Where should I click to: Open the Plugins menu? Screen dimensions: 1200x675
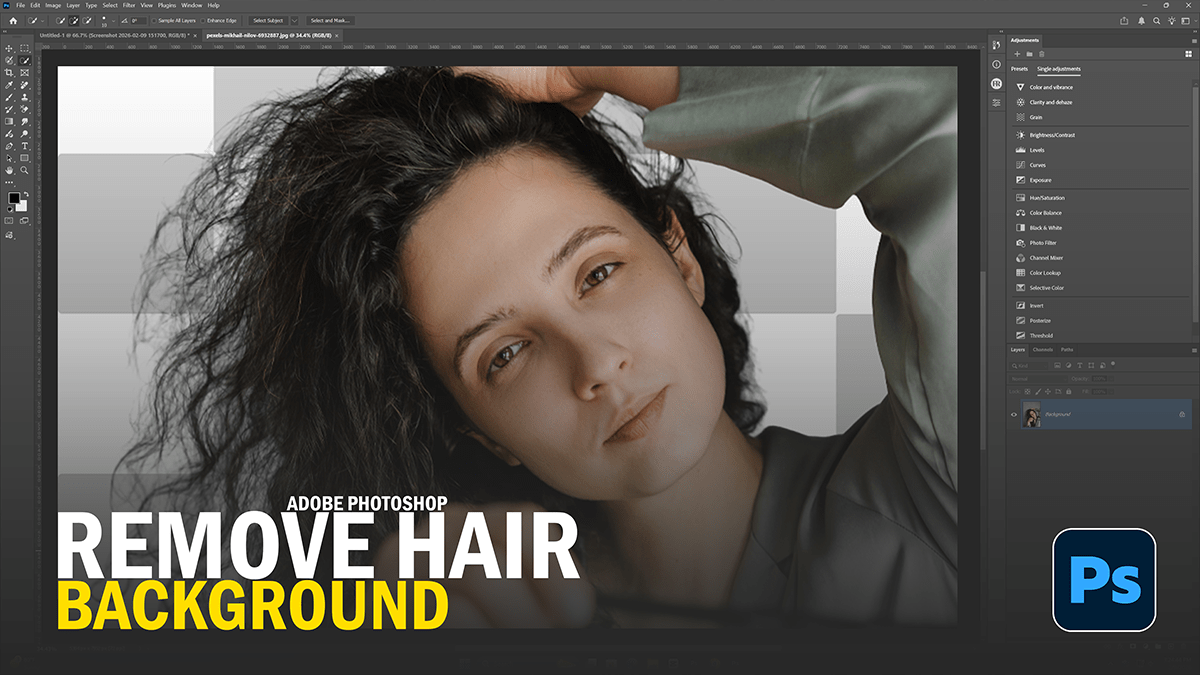pyautogui.click(x=165, y=5)
